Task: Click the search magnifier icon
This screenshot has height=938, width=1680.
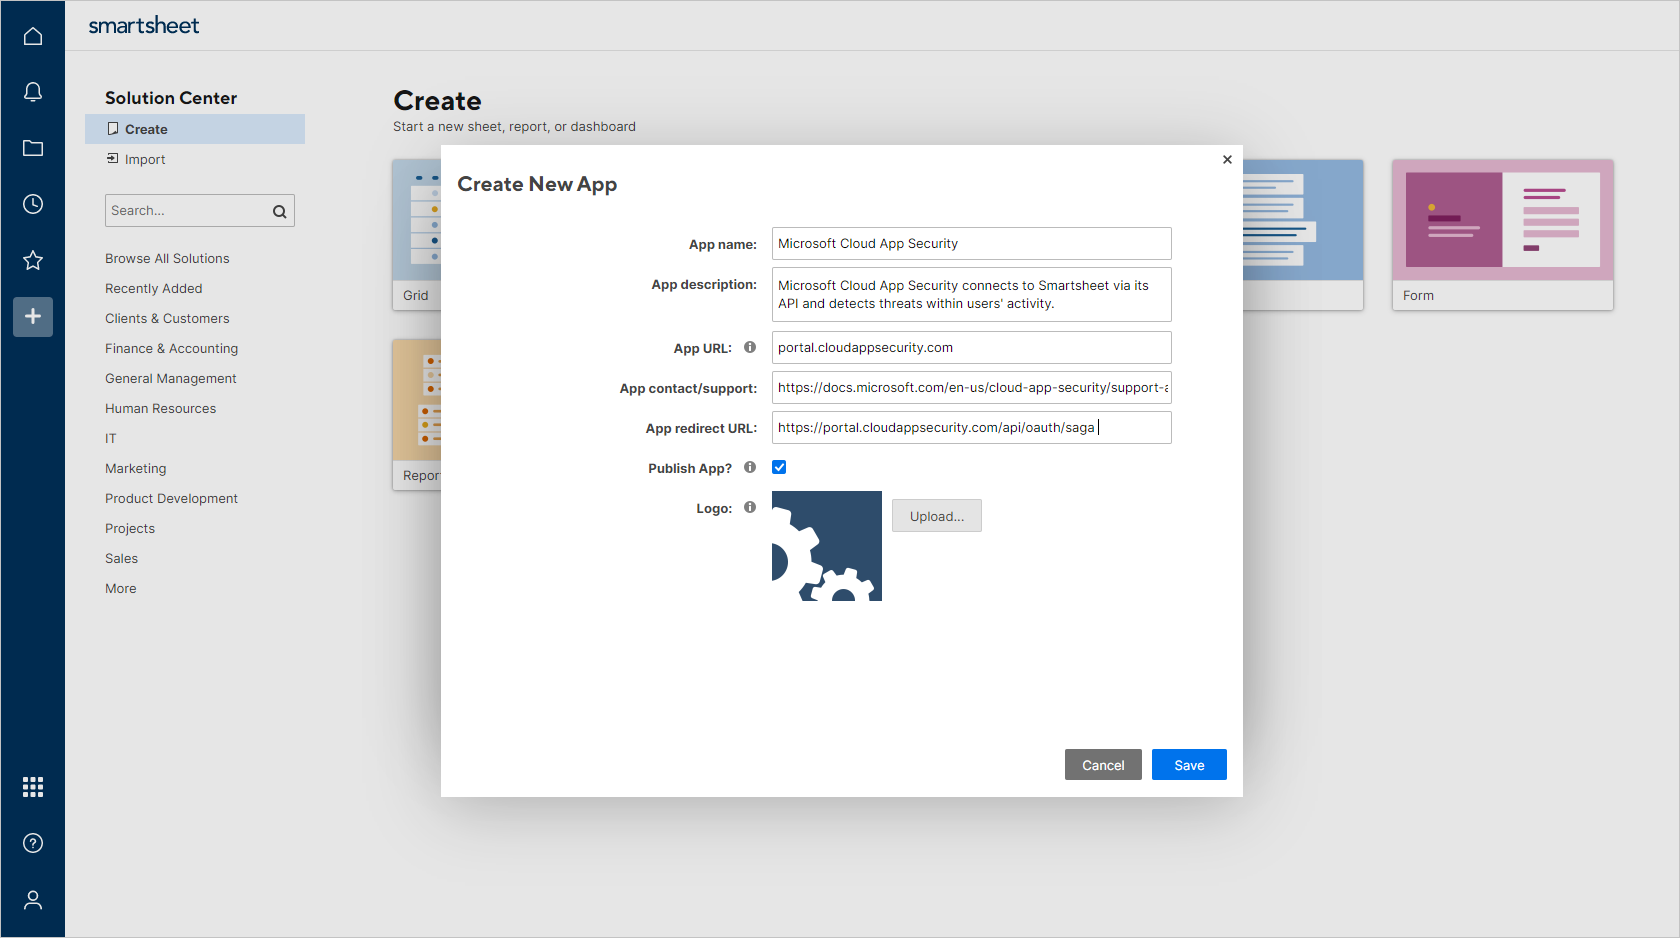Action: (279, 211)
